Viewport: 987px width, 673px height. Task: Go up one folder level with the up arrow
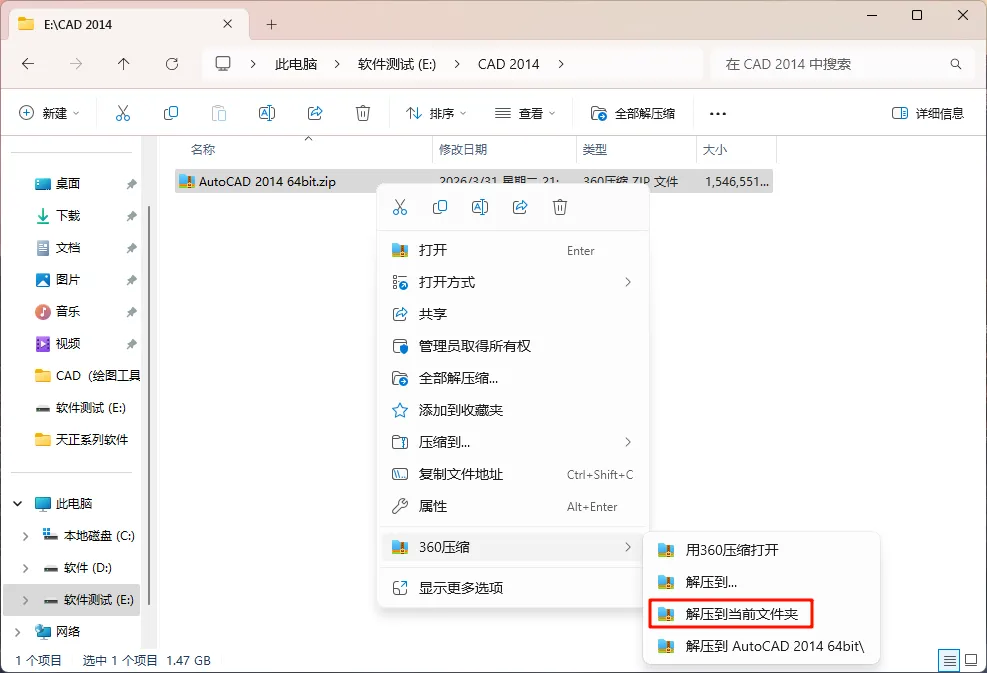(x=123, y=64)
